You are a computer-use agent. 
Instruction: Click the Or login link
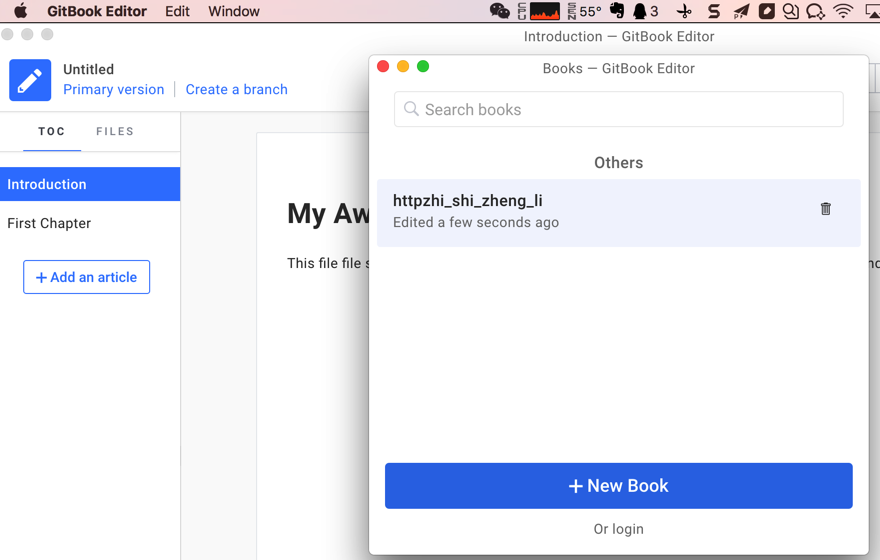point(618,529)
